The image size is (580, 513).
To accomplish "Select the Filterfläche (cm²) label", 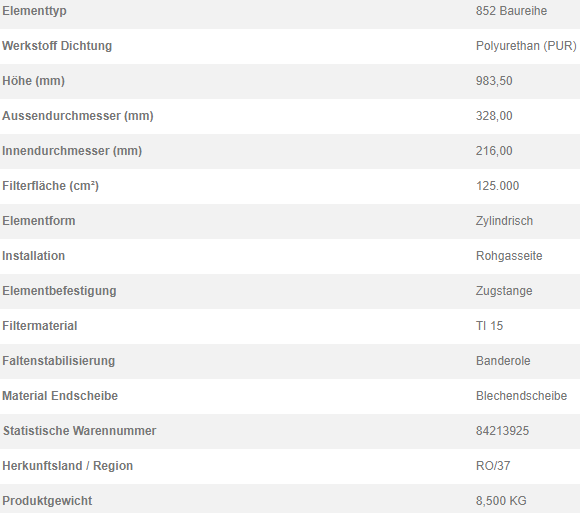I will click(50, 186).
